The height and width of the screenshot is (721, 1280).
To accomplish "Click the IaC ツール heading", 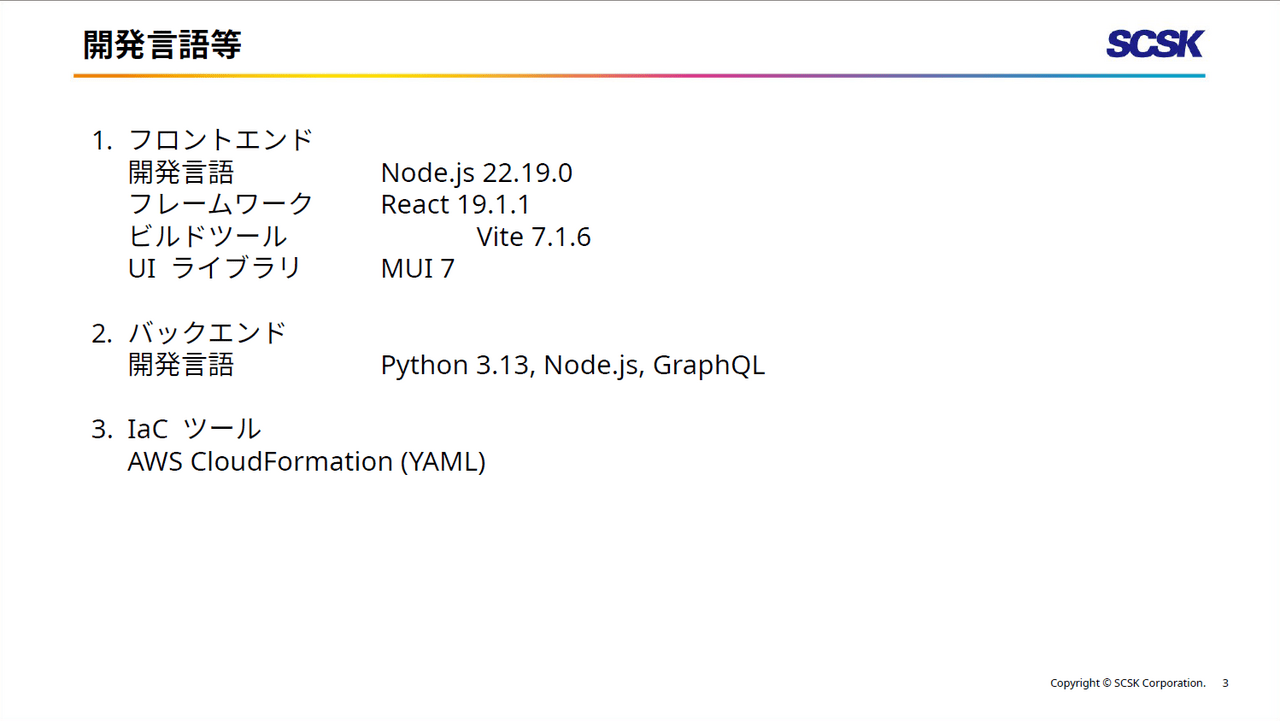I will coord(194,429).
